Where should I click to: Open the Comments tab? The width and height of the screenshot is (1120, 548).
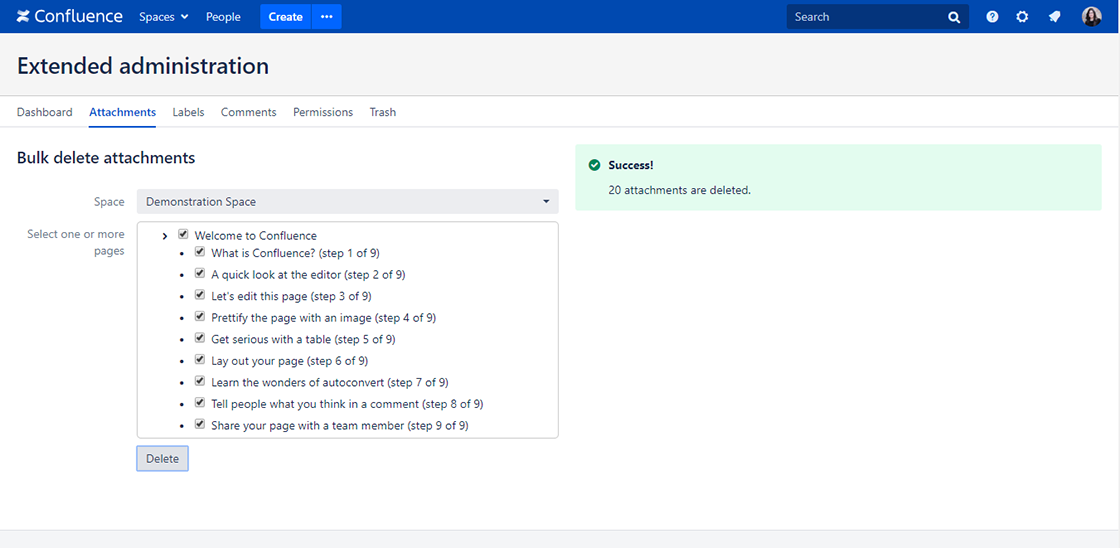tap(249, 112)
